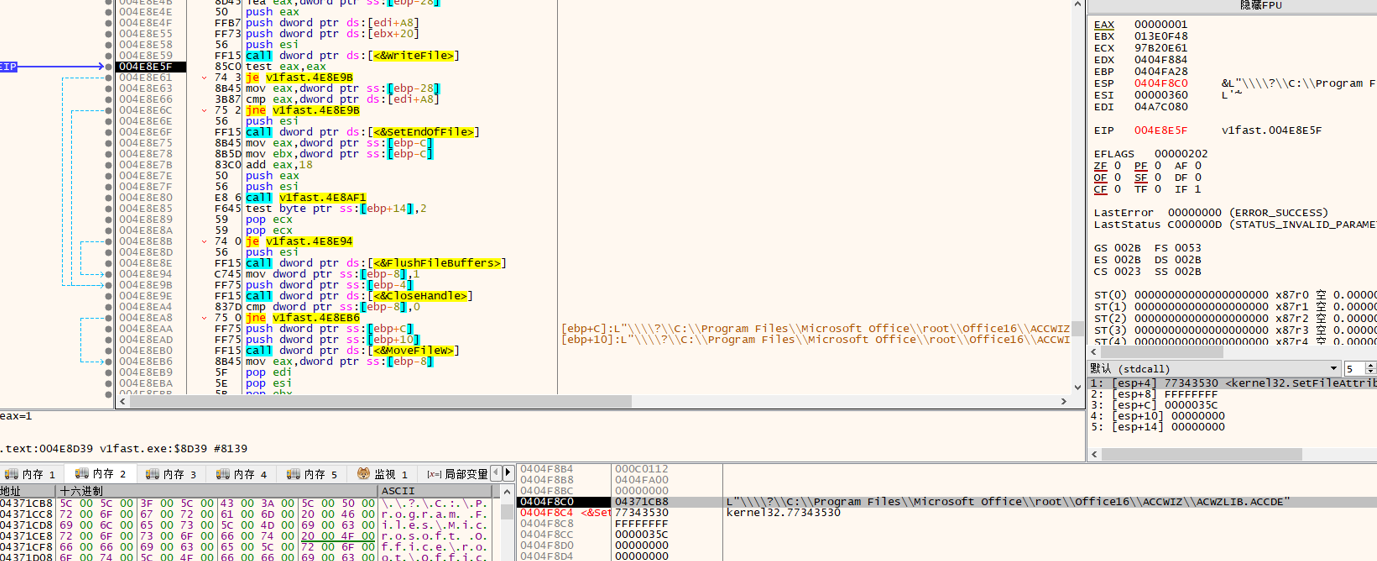Select the 内存 5 tab

tap(313, 474)
